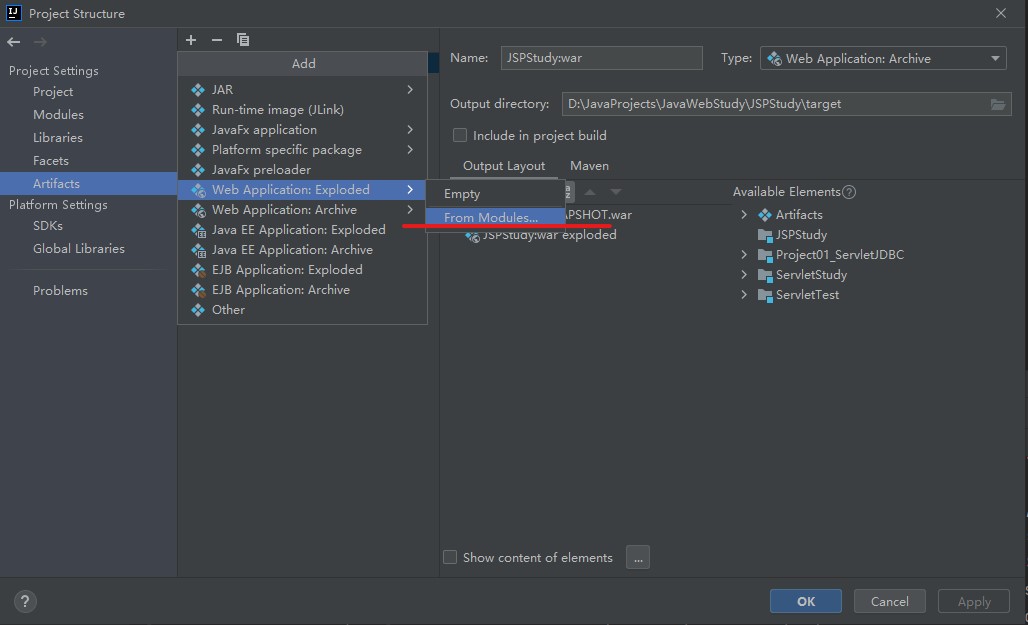Open help with the question mark button
Viewport: 1028px width, 625px height.
[25, 601]
